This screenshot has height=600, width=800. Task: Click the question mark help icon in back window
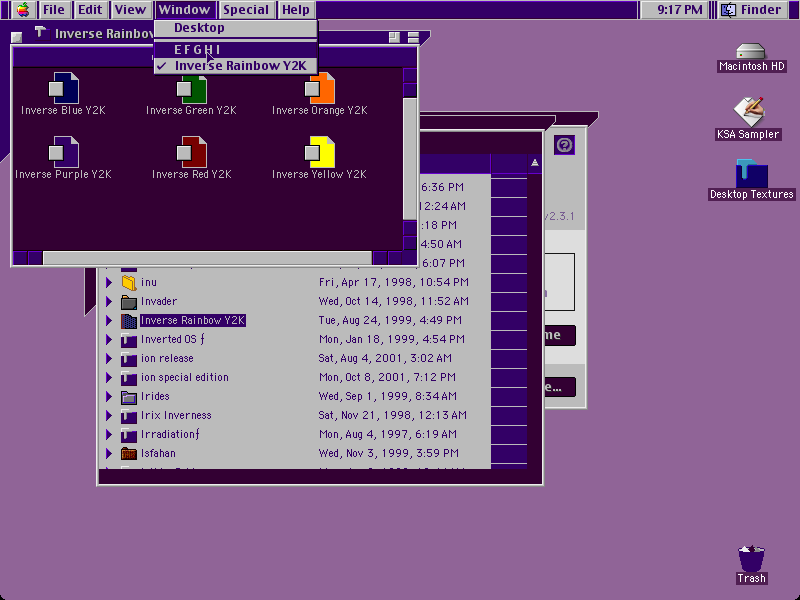pos(564,145)
